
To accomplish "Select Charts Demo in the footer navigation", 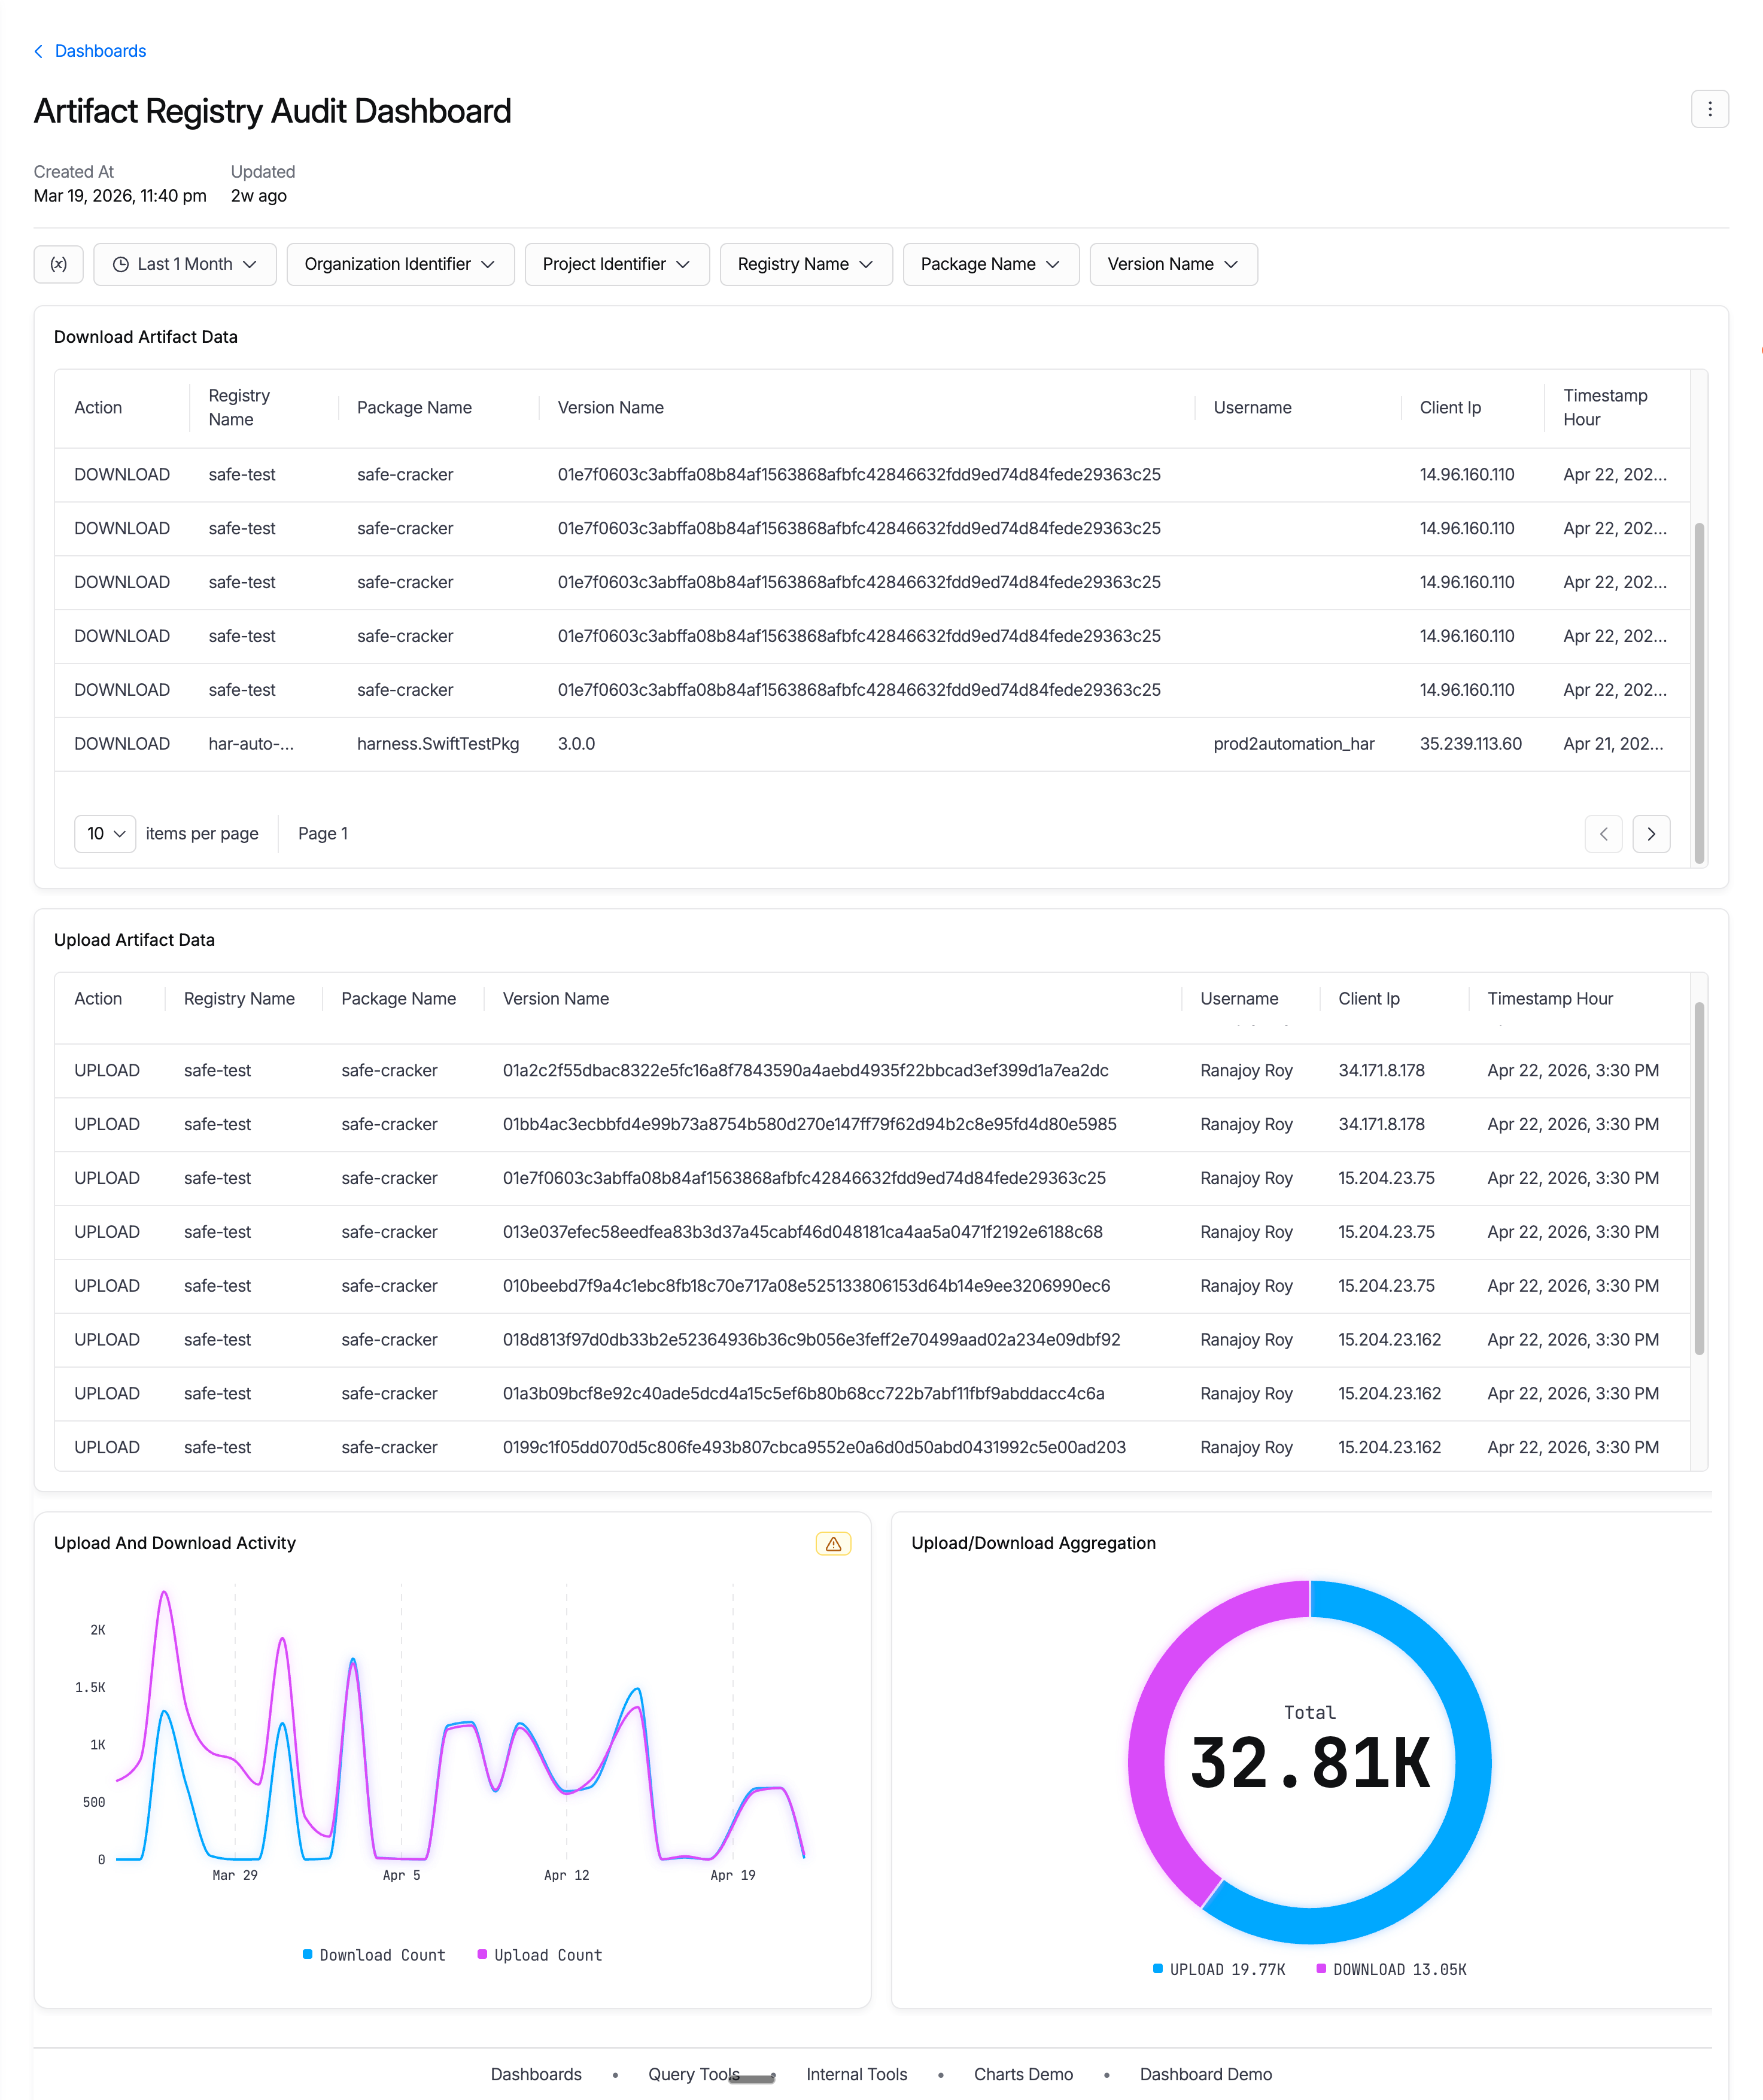I will coord(1023,2074).
